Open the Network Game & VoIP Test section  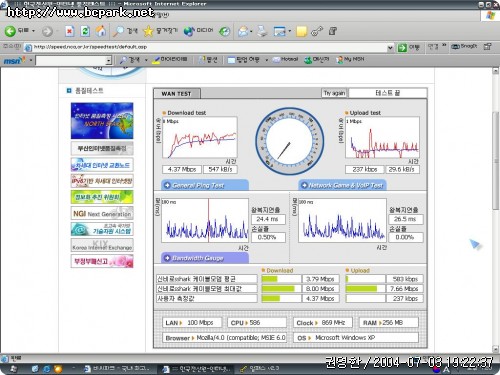pos(342,185)
